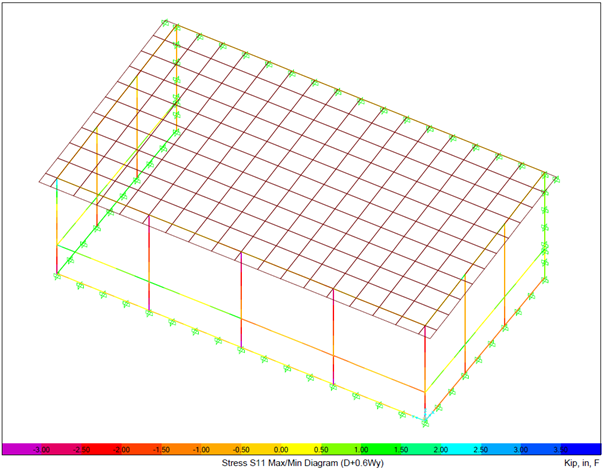The image size is (604, 475).
Task: Click the 3.50 legend value
Action: click(x=560, y=450)
